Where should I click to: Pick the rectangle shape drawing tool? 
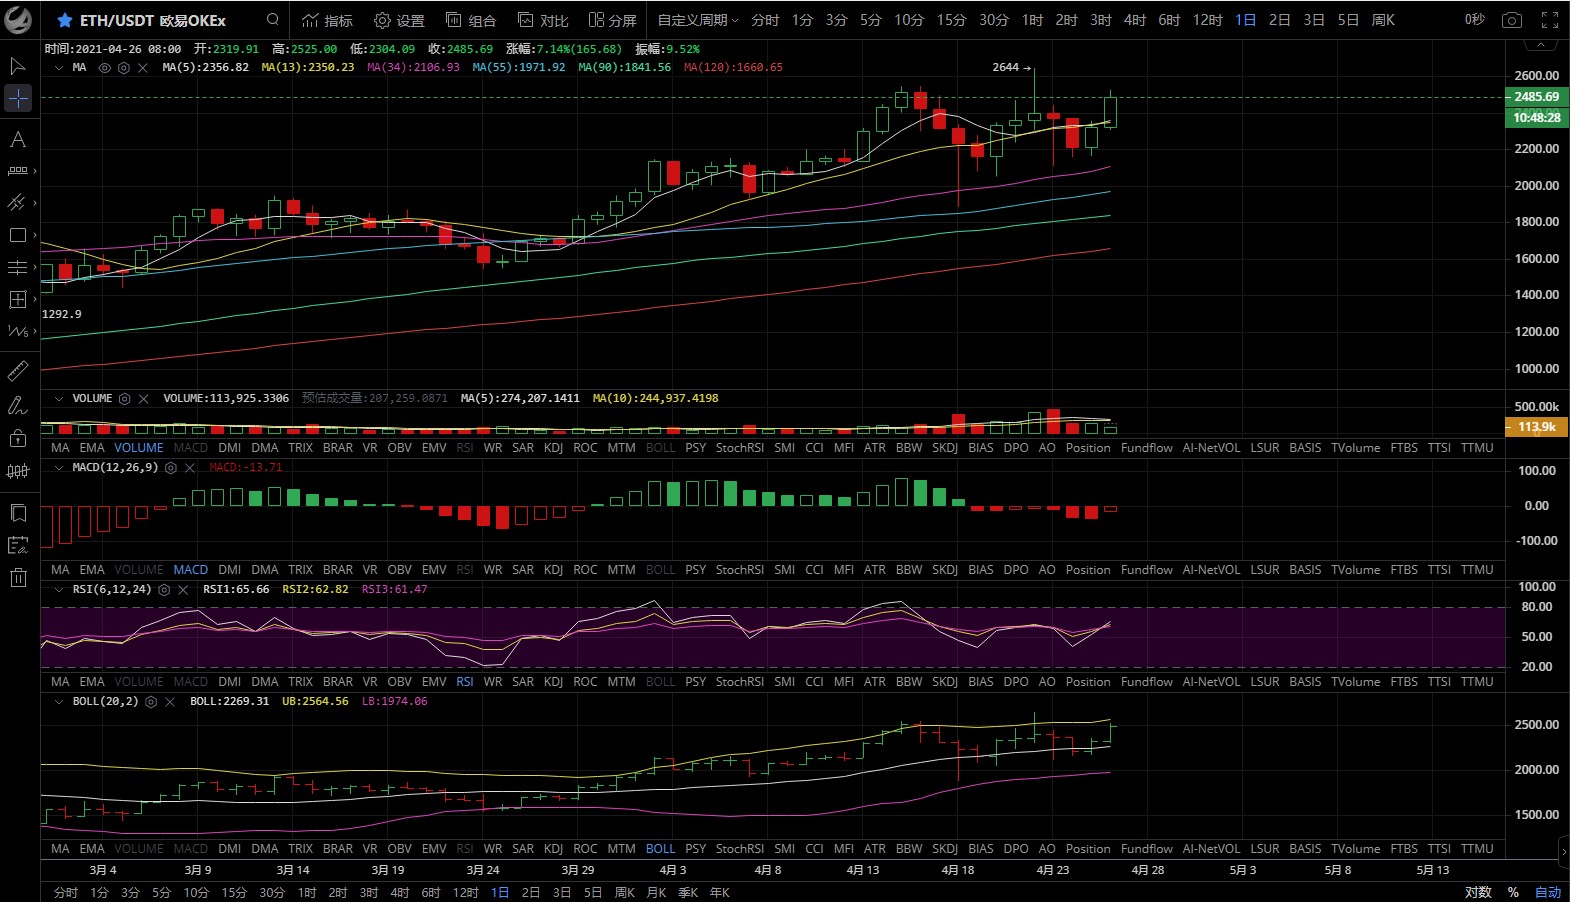click(18, 235)
